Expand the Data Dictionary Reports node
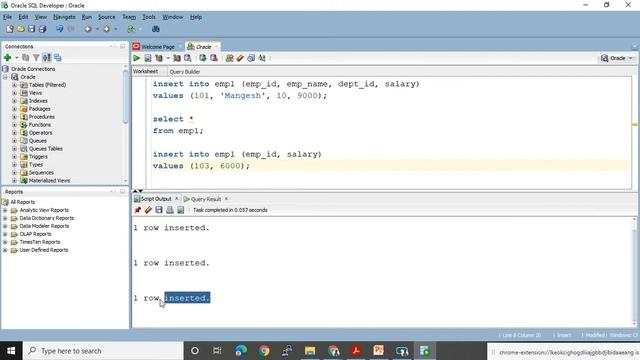Viewport: 640px width, 360px height. [x=5, y=218]
